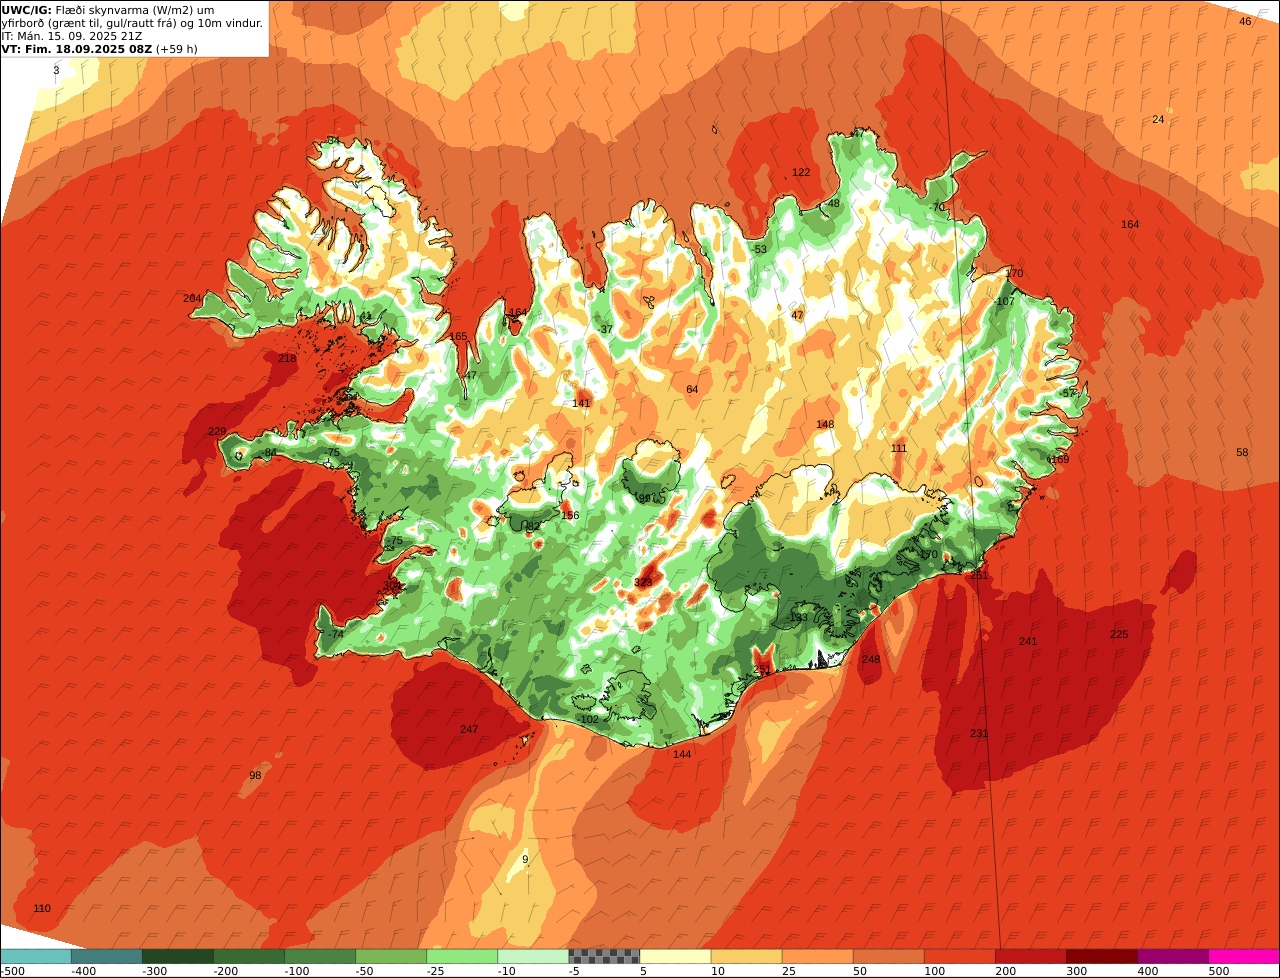Click the colorbar swatch between -400 and -300
1280x978 pixels.
tap(107, 956)
